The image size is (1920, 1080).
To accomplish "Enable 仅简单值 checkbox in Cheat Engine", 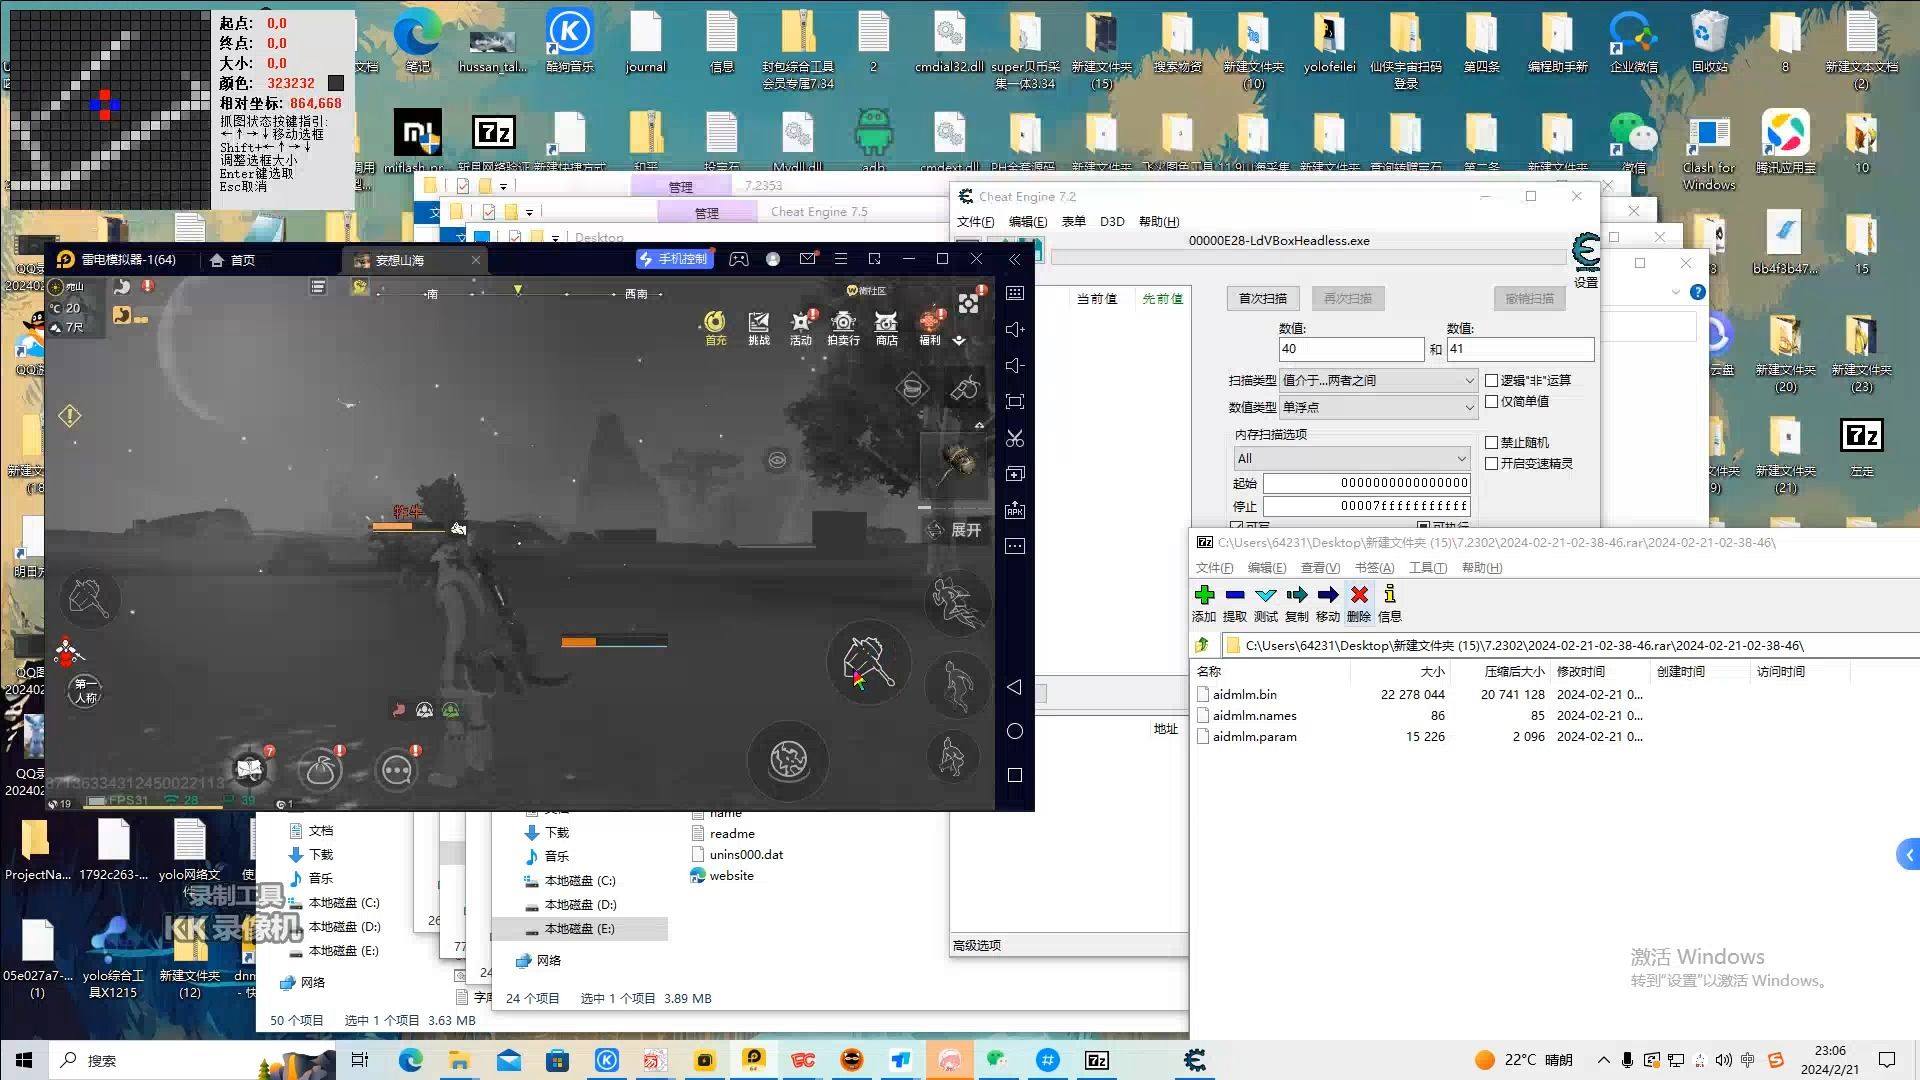I will (1491, 401).
